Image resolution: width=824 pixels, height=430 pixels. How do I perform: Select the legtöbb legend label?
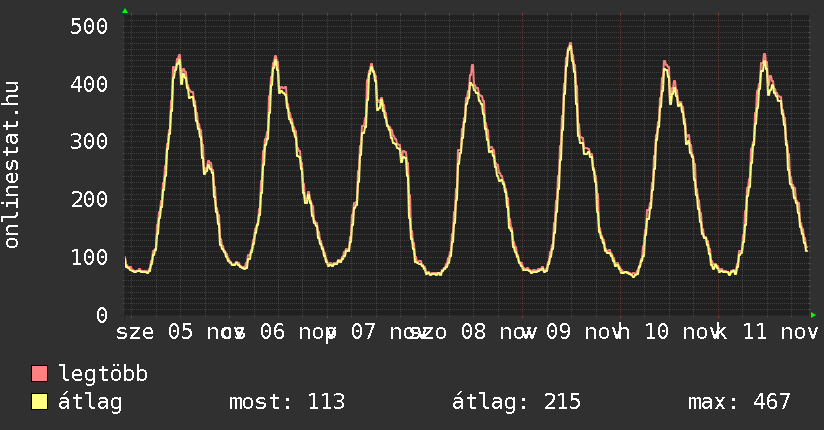click(x=104, y=375)
